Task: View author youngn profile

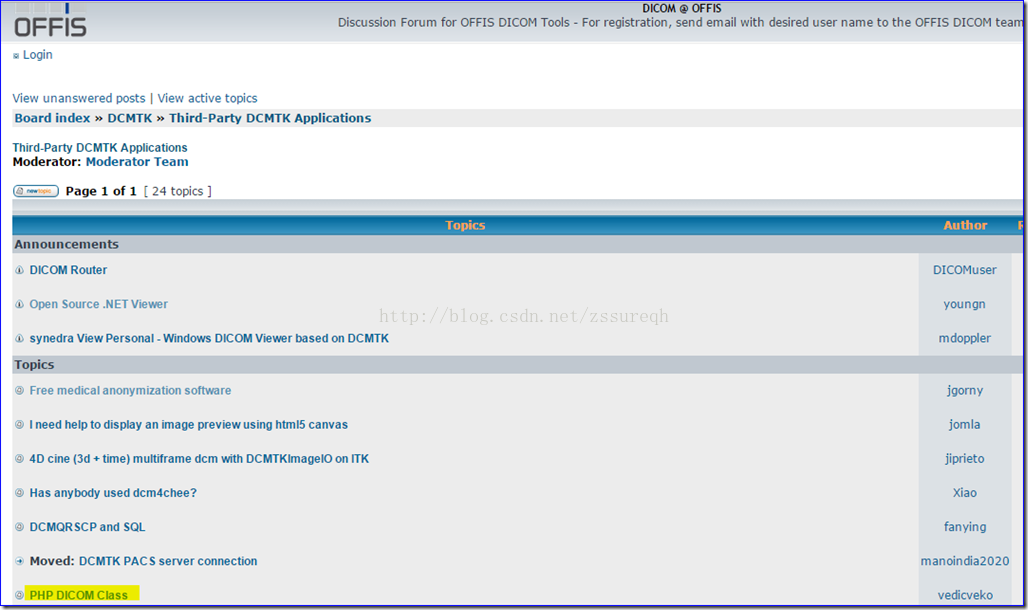Action: tap(964, 304)
